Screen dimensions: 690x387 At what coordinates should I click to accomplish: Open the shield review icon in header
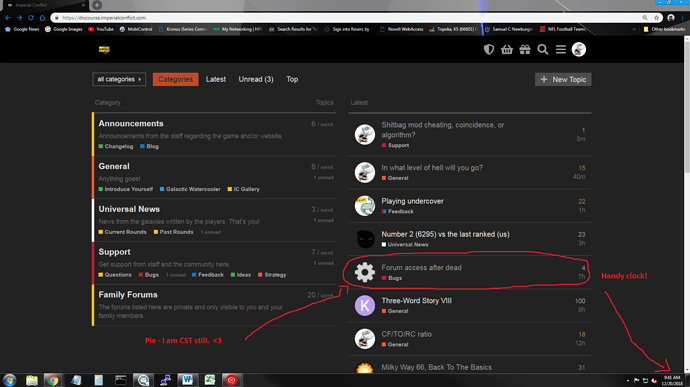coord(488,49)
